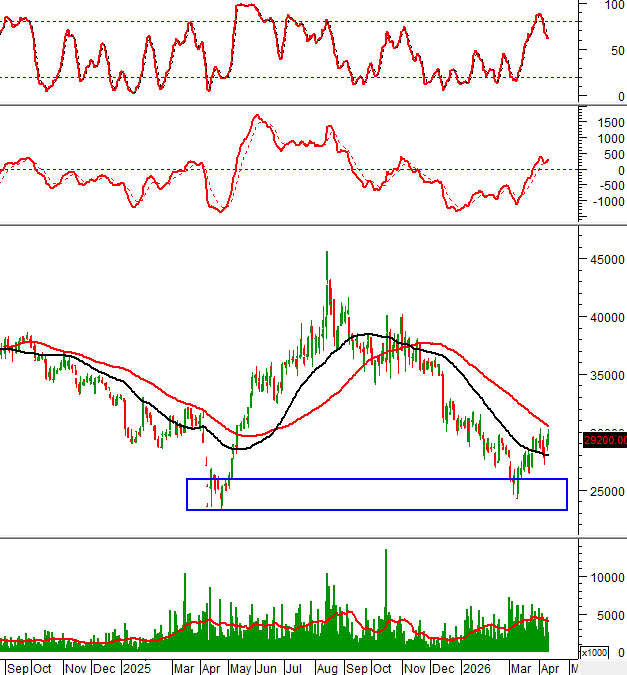Click the 2025 year label on time axis
This screenshot has width=627, height=675.
pyautogui.click(x=135, y=667)
